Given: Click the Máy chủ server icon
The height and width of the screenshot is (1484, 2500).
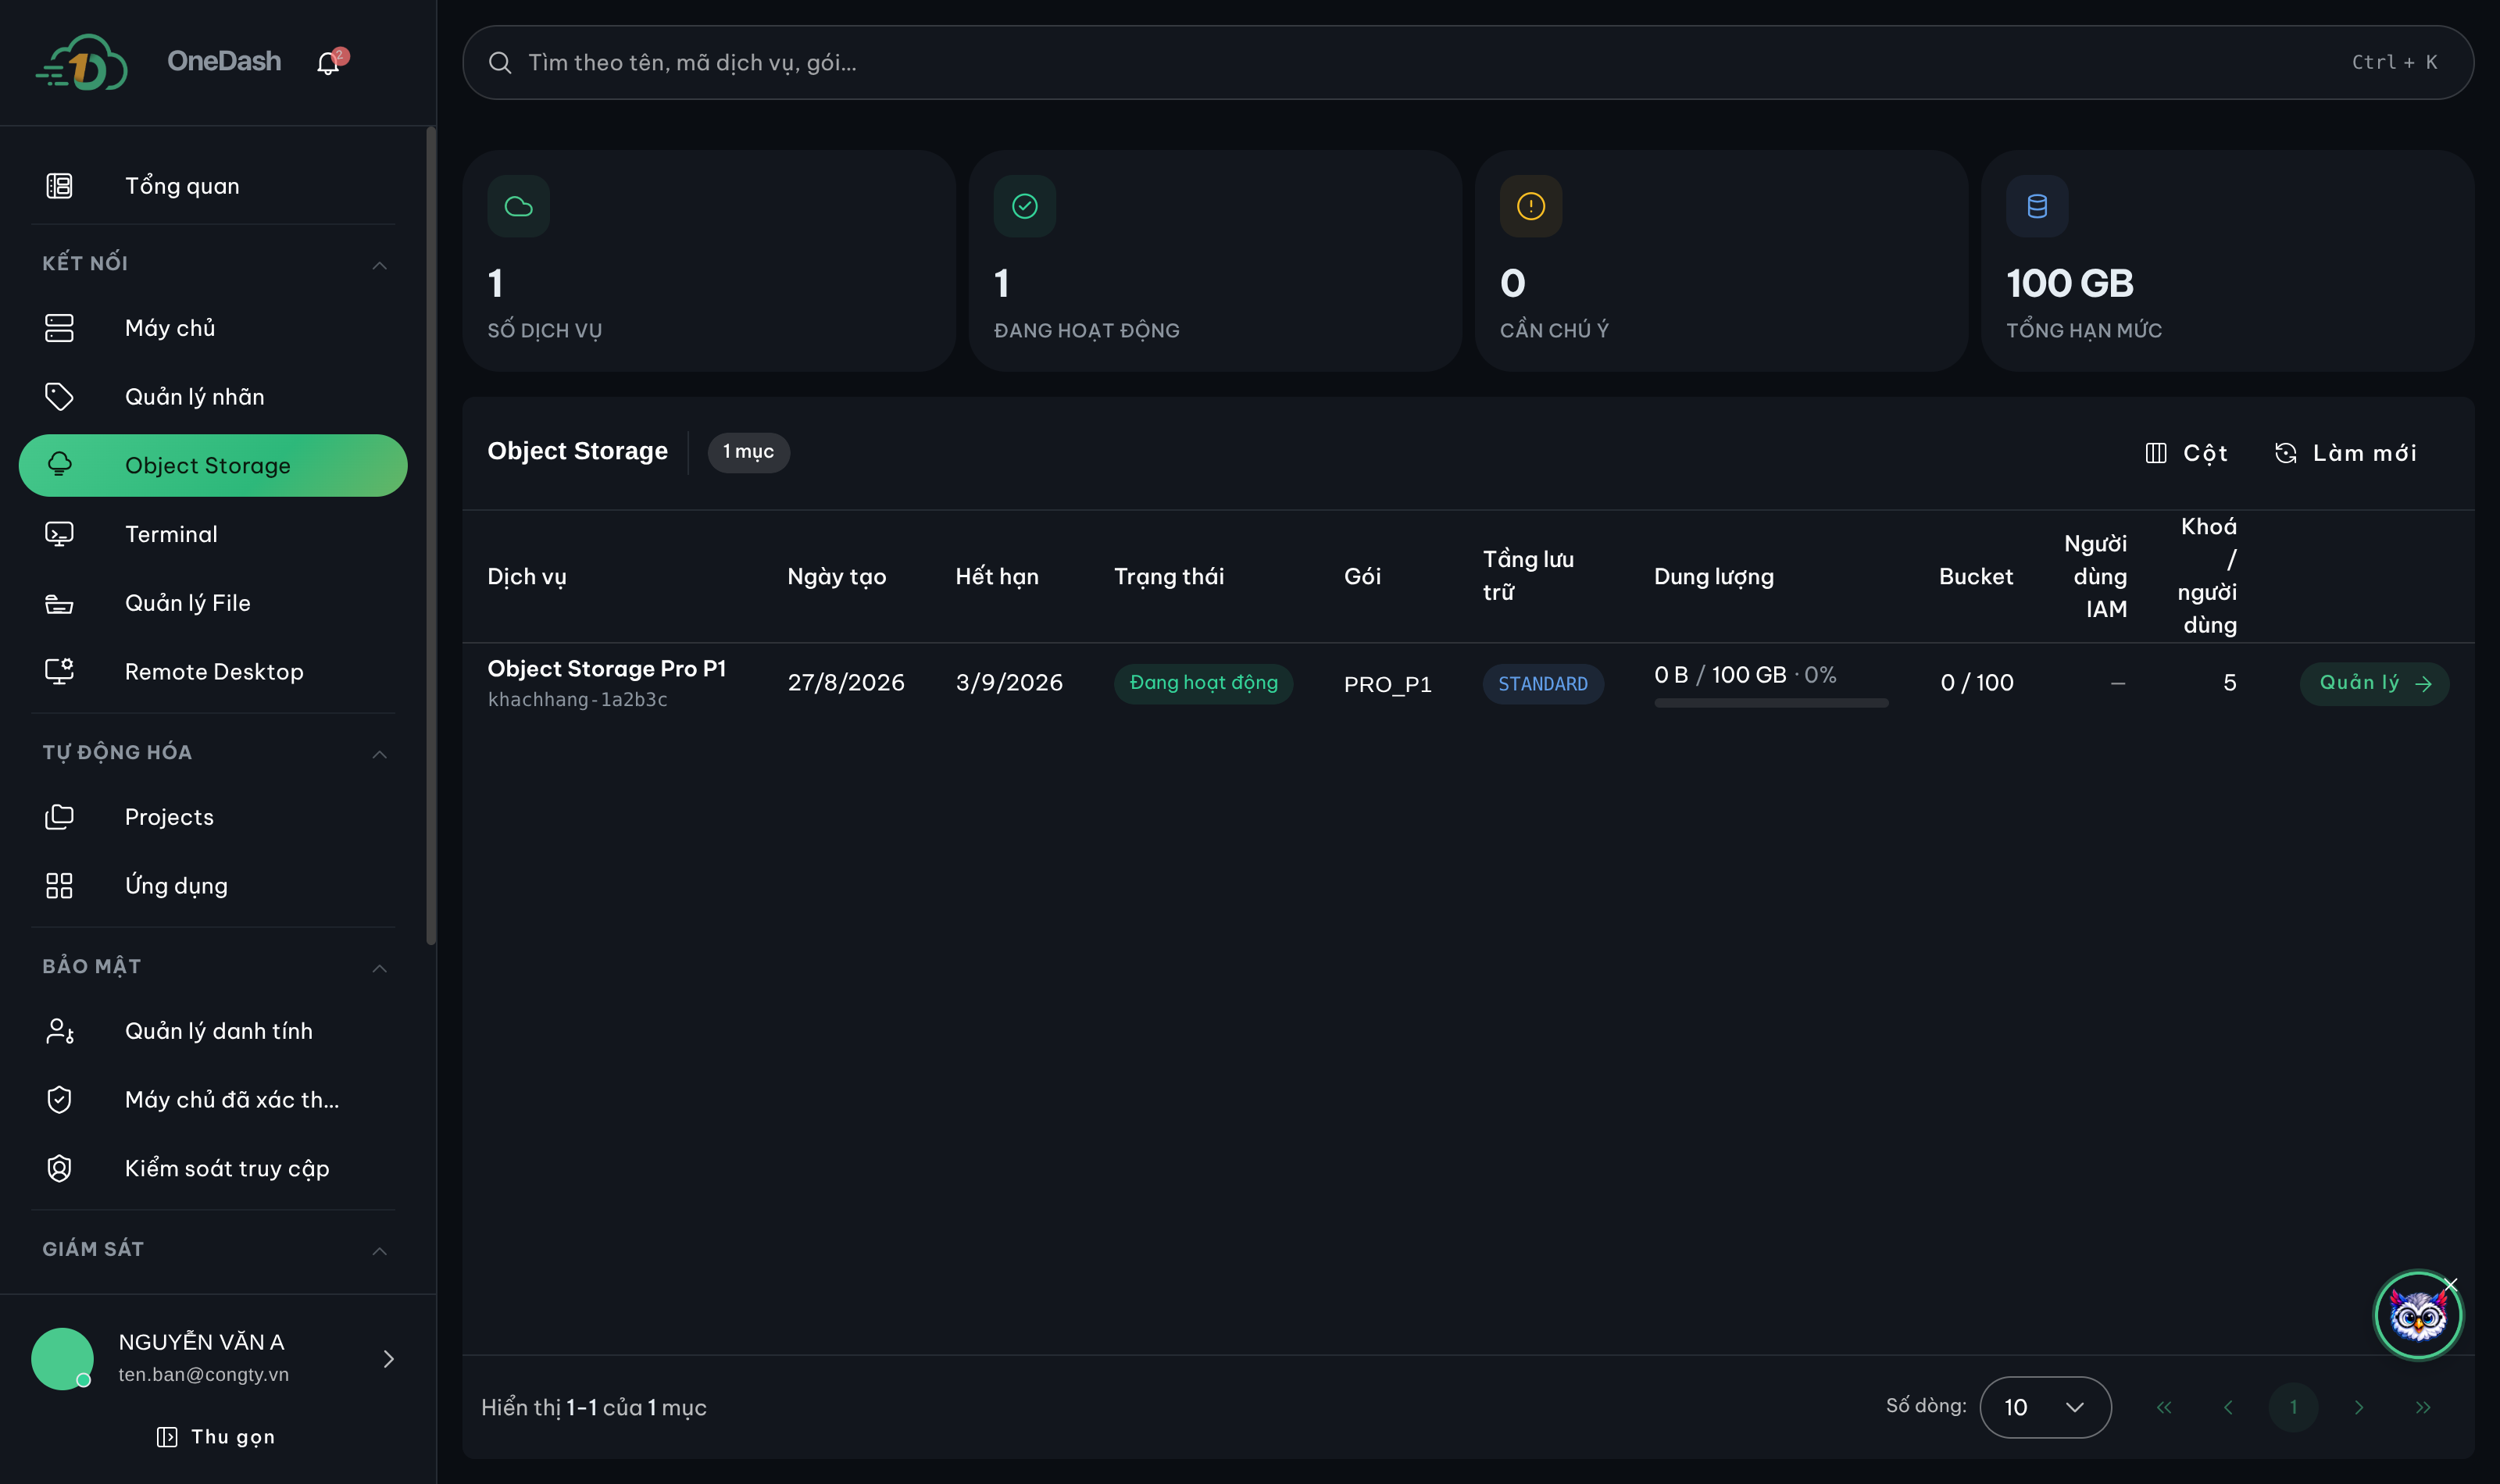Looking at the screenshot, I should [59, 328].
